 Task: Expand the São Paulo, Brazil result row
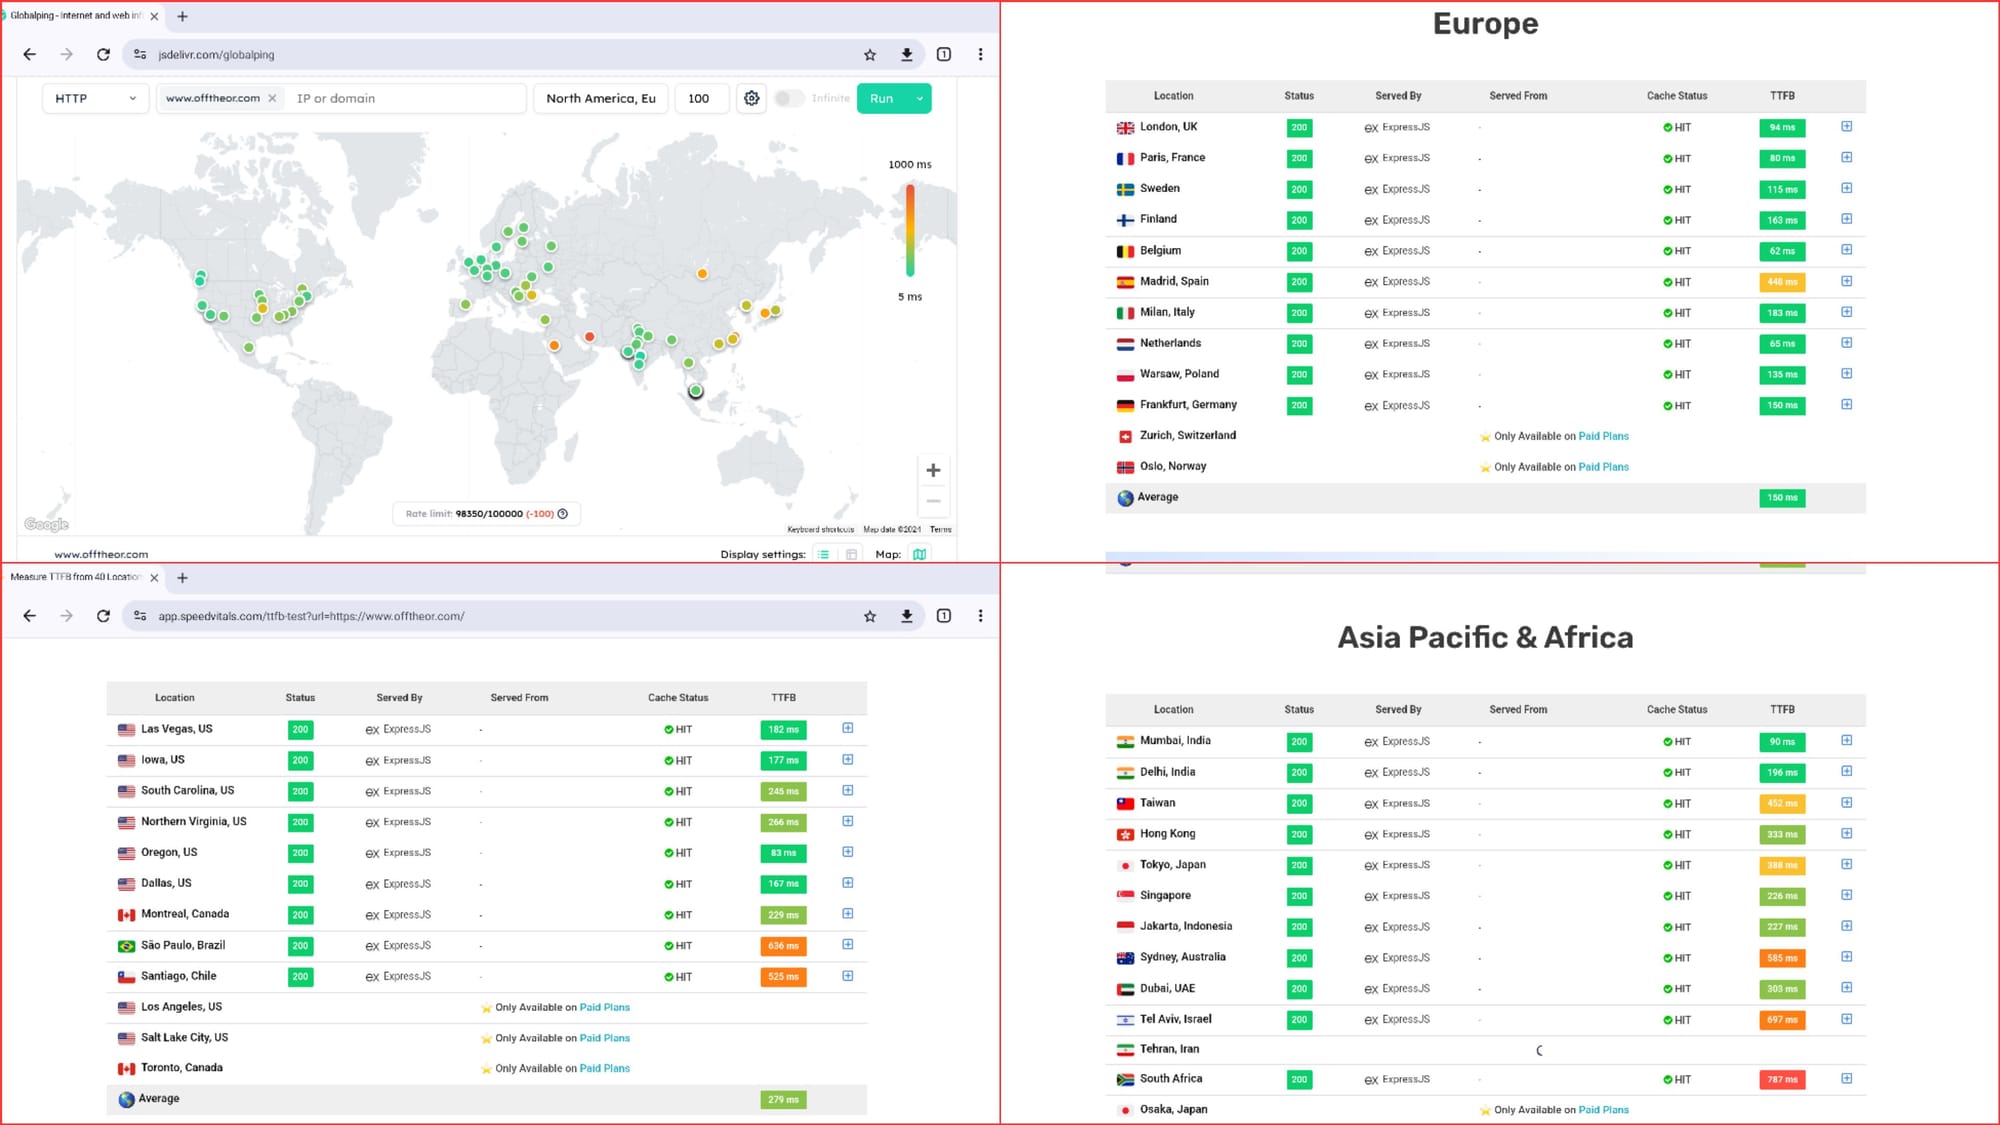point(848,944)
